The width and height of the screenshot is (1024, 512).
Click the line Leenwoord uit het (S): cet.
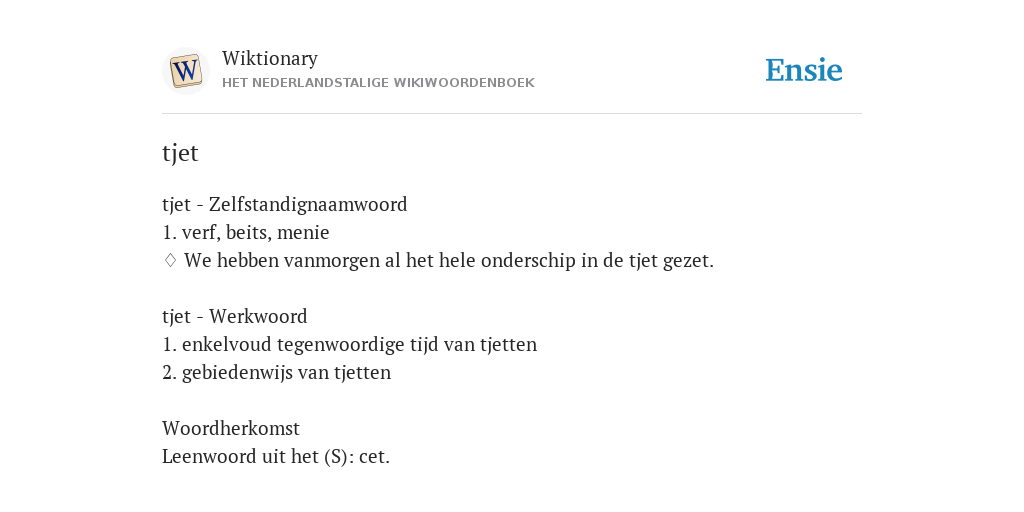click(276, 456)
